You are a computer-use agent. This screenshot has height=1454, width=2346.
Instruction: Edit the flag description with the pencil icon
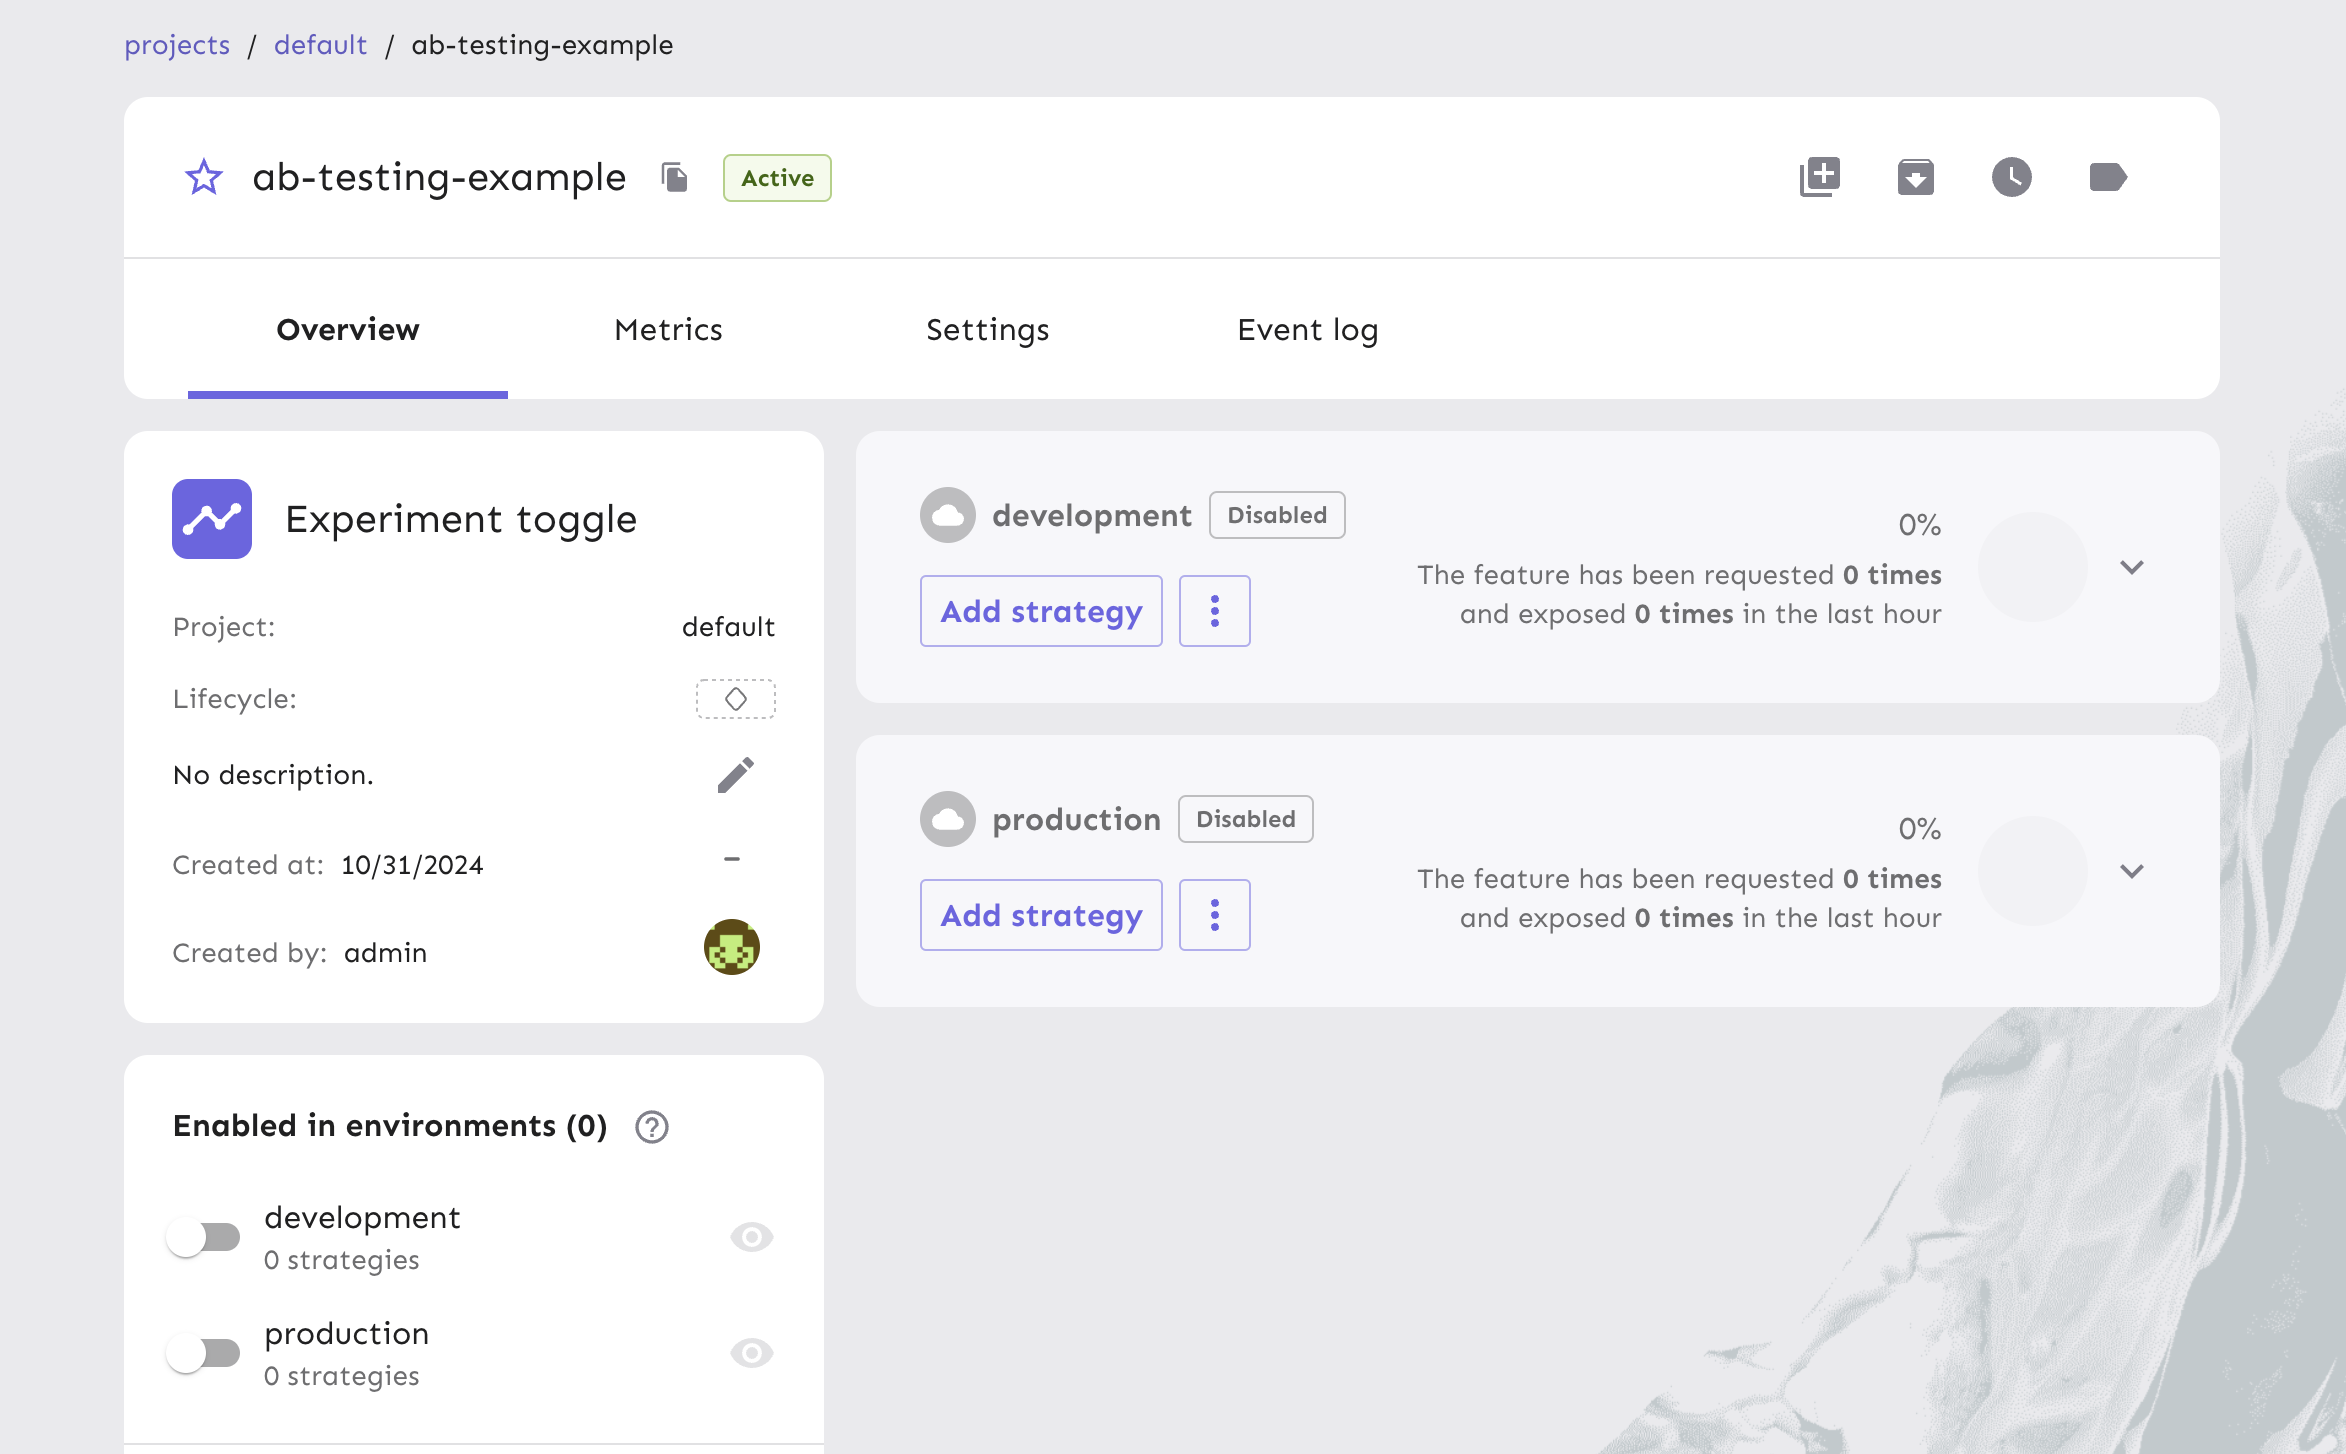click(x=735, y=773)
